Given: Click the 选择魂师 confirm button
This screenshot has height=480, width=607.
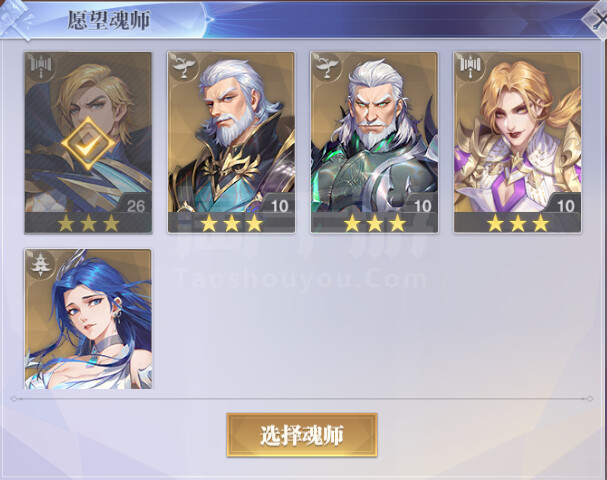Looking at the screenshot, I should pos(302,435).
